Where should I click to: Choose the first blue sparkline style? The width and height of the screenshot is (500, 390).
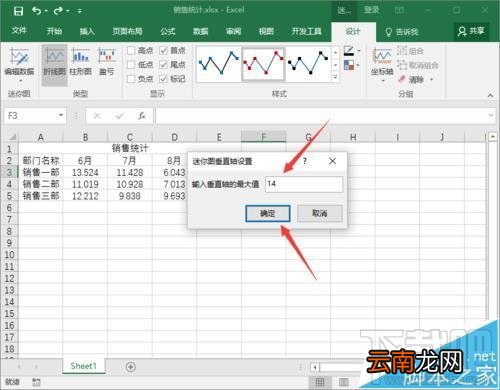(219, 63)
